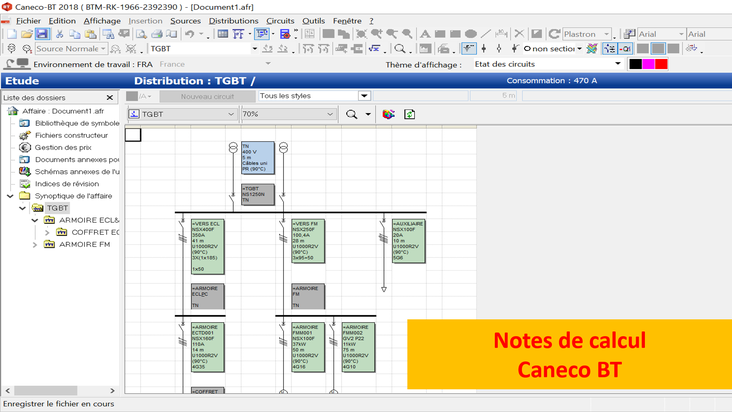The image size is (732, 412).
Task: Click the magenta color swatch
Action: tap(648, 64)
